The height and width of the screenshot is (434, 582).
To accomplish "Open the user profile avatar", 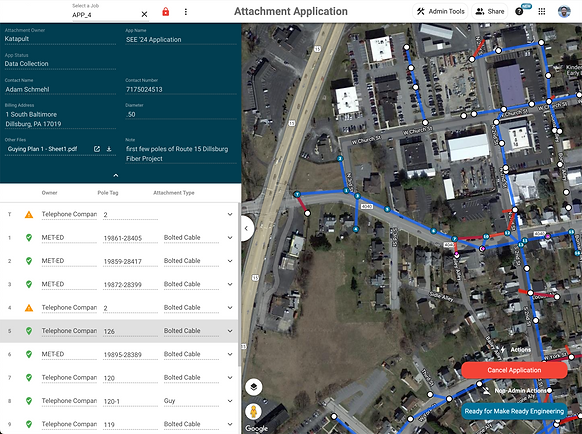I will (564, 12).
